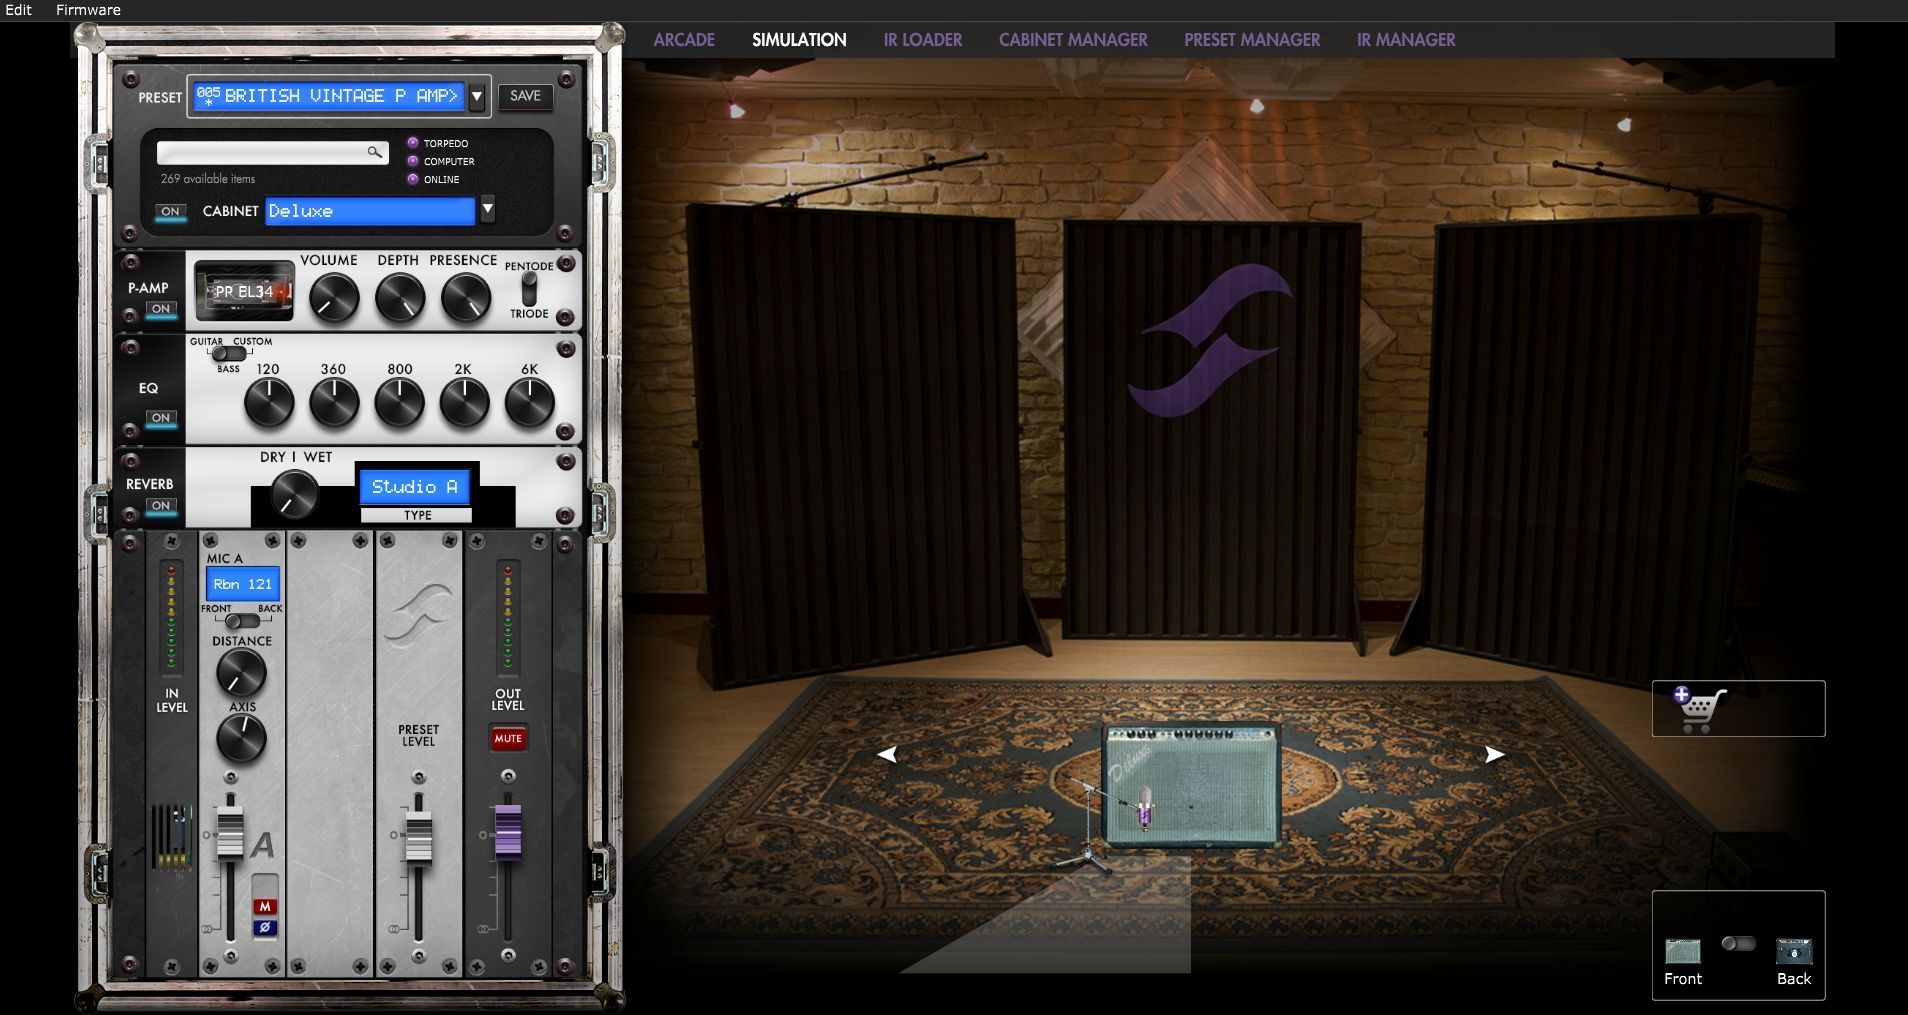Click the search magnifier icon
1908x1015 pixels.
point(374,152)
